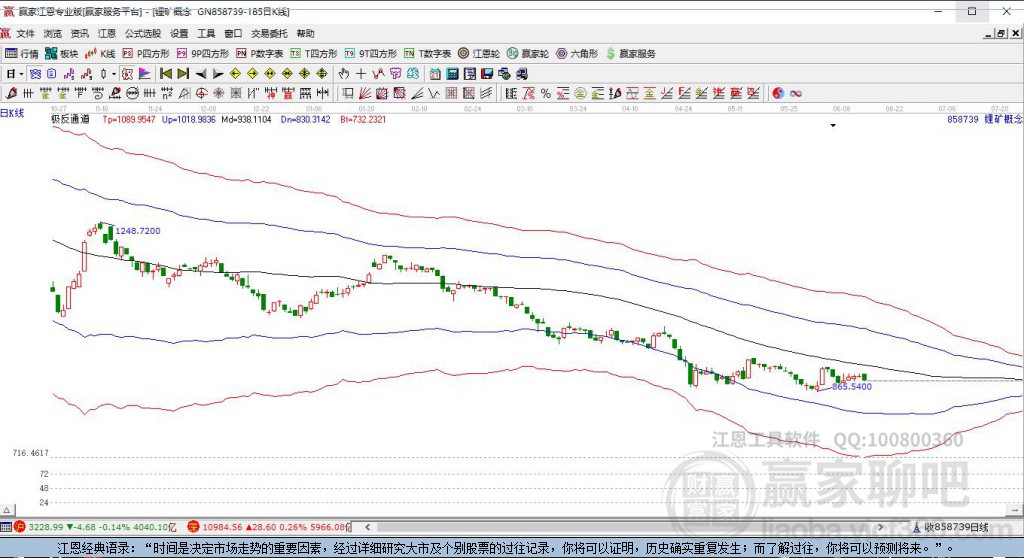1024x558 pixels.
Task: Open the 行情 quotes view
Action: coord(21,54)
